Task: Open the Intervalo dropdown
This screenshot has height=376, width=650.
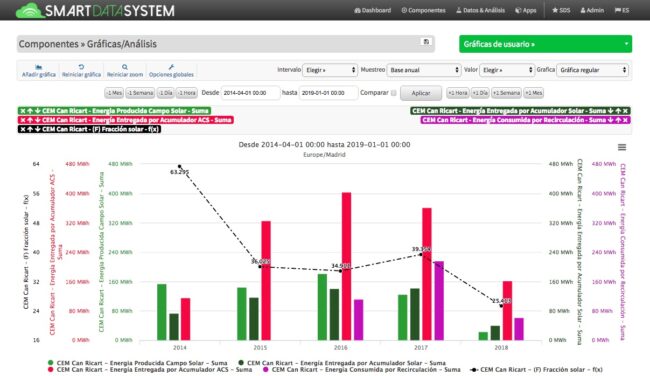Action: 330,70
